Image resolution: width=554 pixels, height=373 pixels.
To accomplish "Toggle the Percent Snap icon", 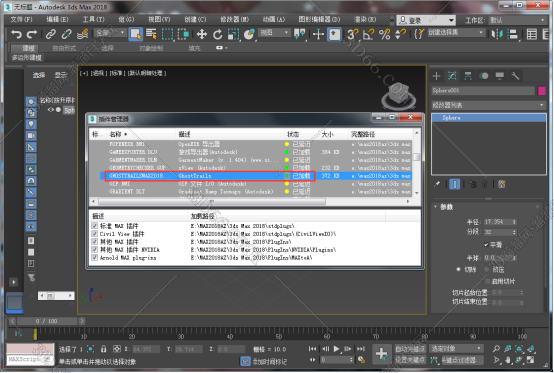I will pyautogui.click(x=385, y=34).
